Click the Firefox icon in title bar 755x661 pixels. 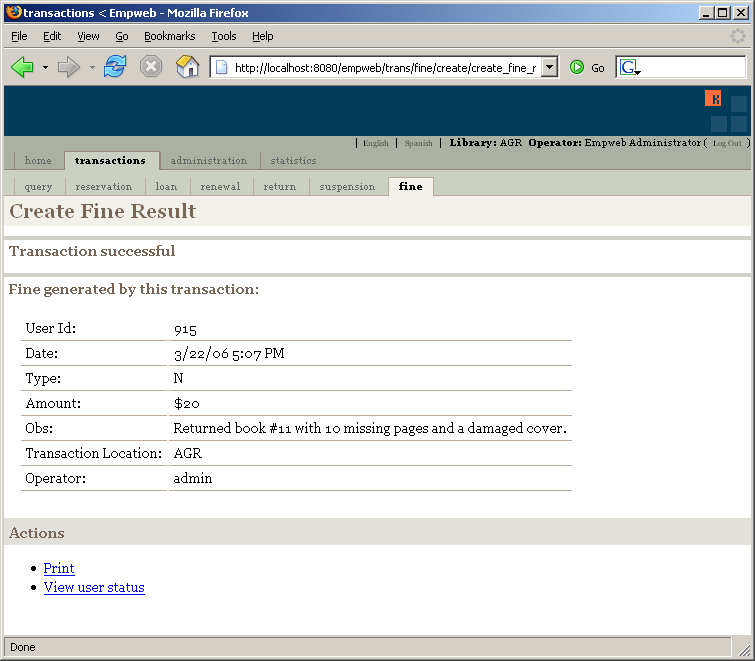14,12
